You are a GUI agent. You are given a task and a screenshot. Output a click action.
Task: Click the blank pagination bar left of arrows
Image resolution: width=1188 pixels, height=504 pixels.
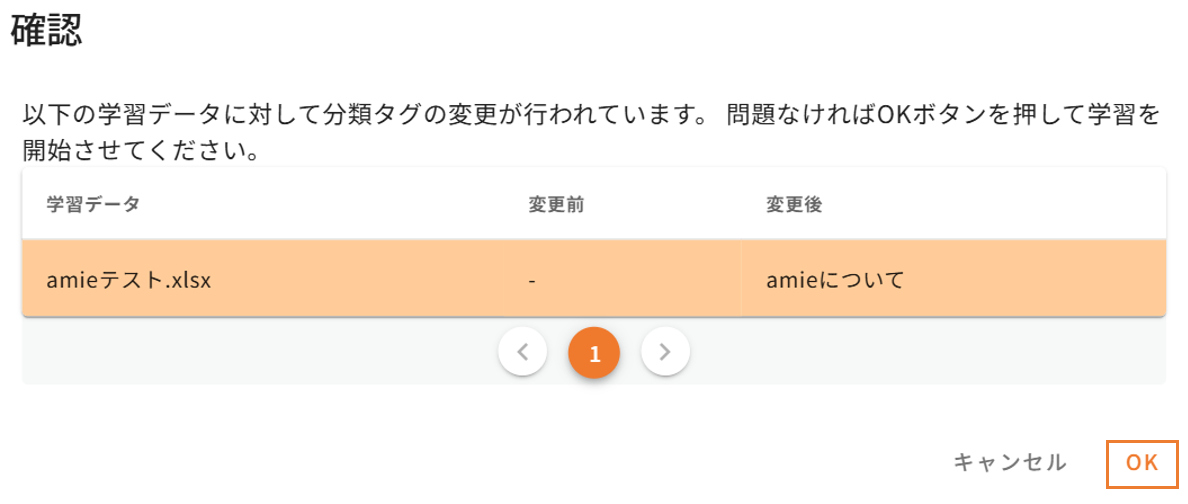(250, 352)
